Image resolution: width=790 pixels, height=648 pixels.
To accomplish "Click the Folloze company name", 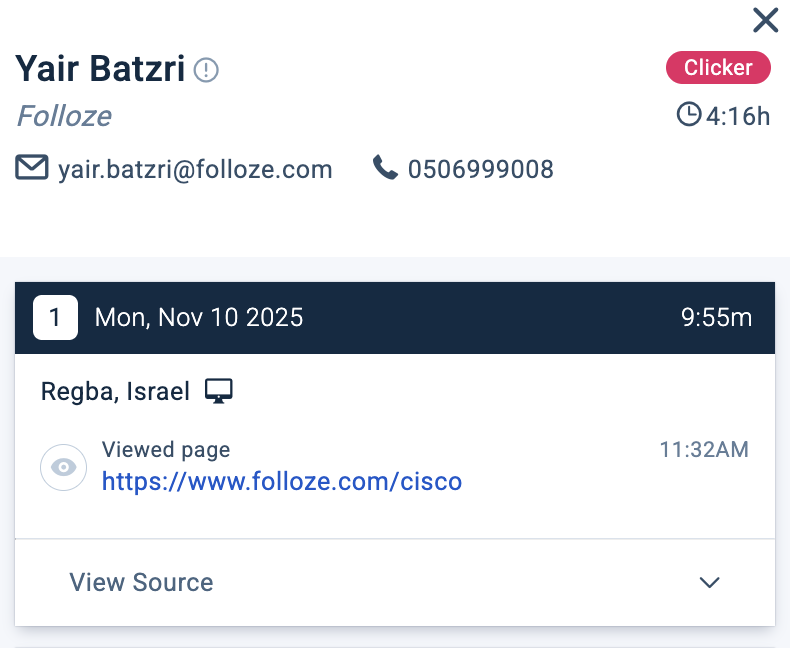I will point(64,116).
